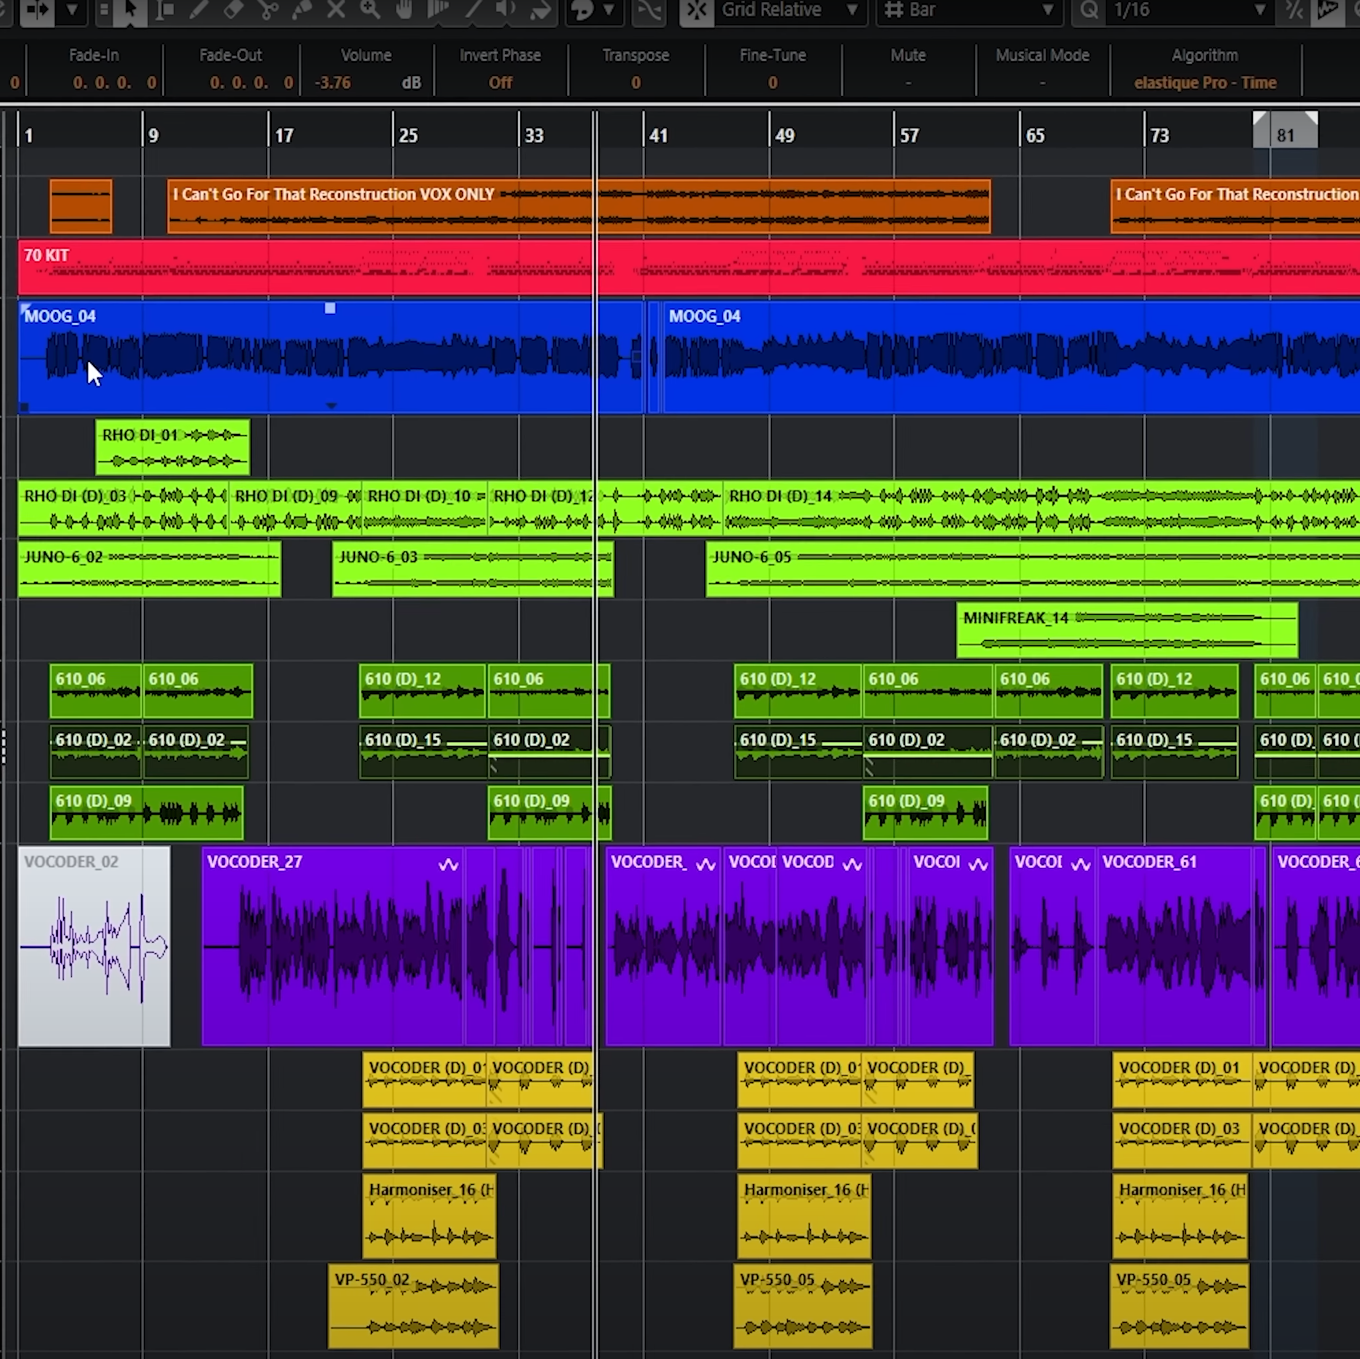
Task: Click the Volume -3.76 dB field
Action: coord(367,83)
